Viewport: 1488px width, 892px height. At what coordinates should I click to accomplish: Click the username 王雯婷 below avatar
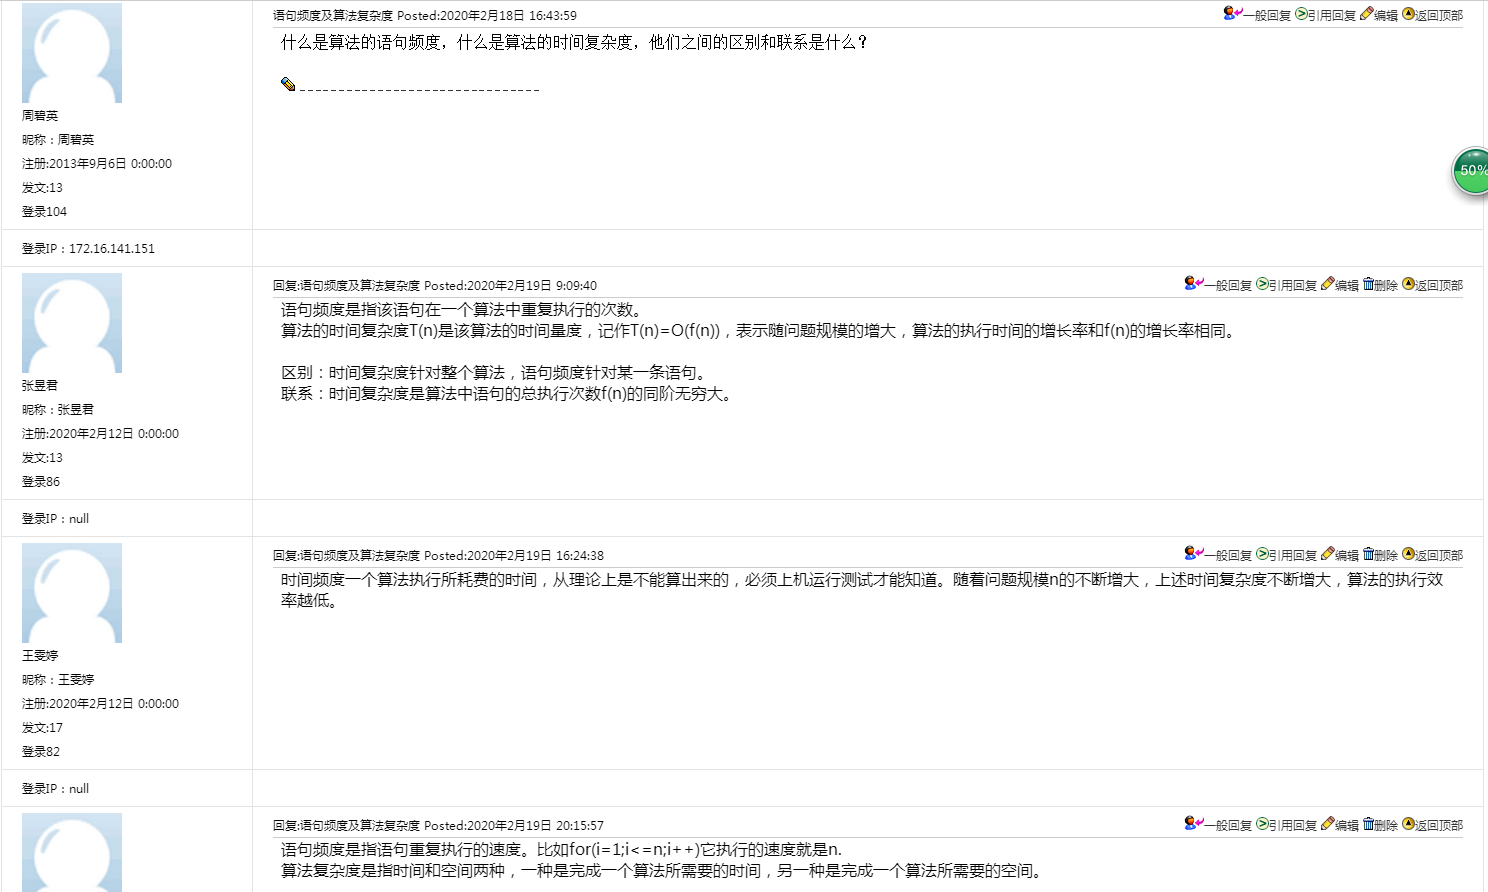click(x=40, y=656)
